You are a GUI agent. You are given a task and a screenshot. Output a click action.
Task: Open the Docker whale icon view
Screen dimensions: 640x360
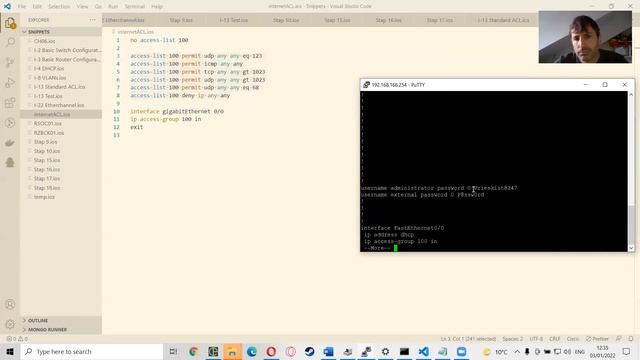coord(10,142)
